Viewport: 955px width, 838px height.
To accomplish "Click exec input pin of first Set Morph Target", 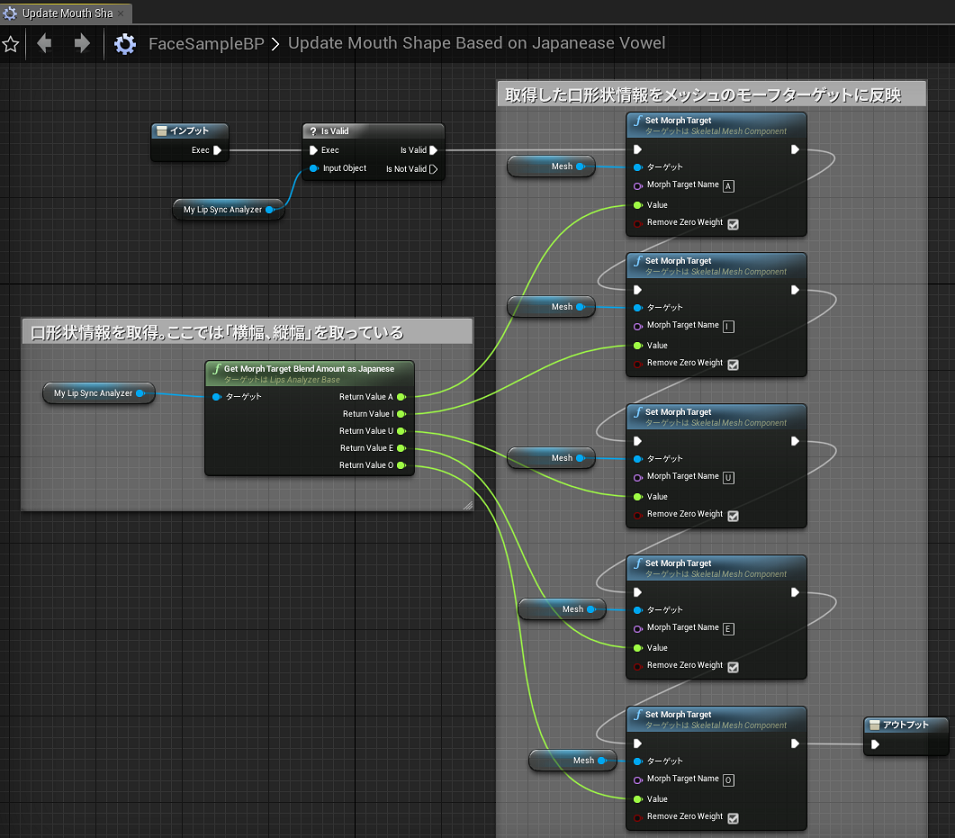I will [637, 149].
